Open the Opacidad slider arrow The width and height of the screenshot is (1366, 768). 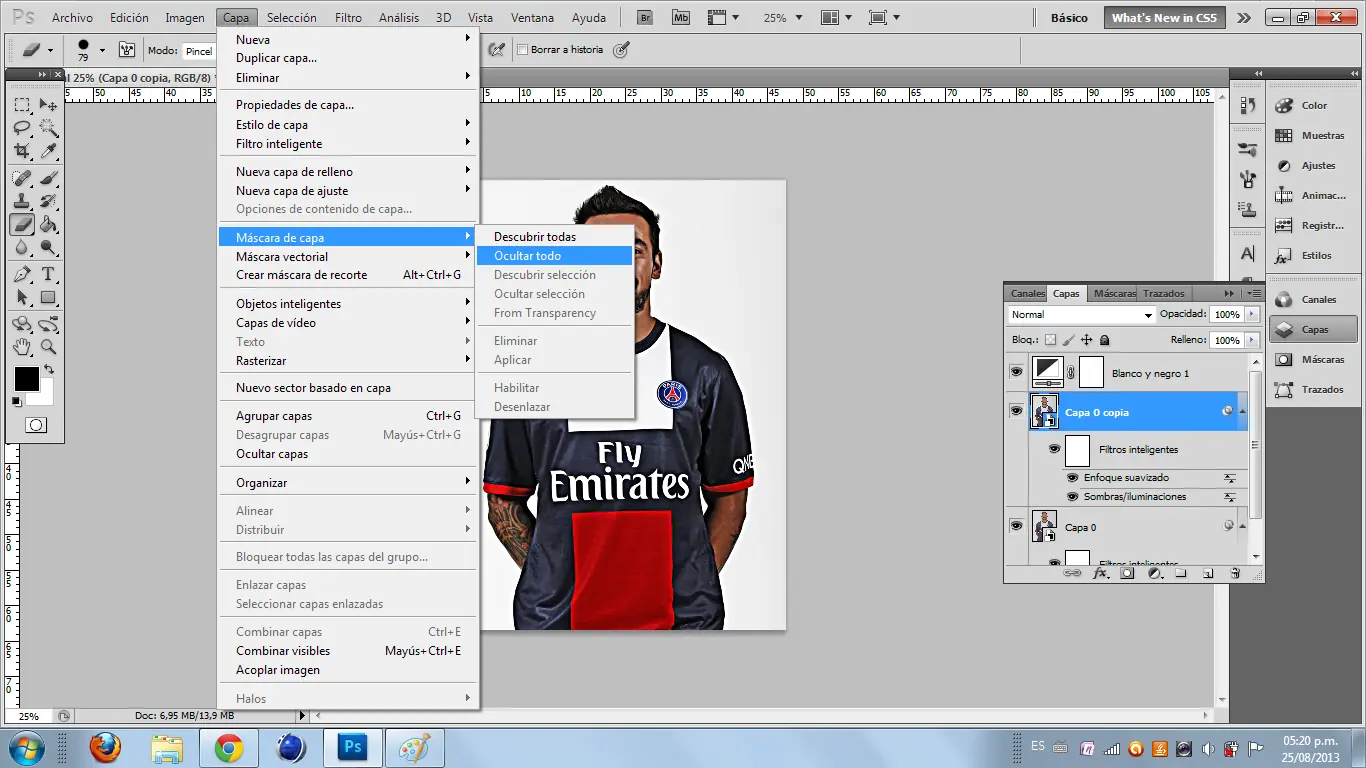click(1251, 314)
